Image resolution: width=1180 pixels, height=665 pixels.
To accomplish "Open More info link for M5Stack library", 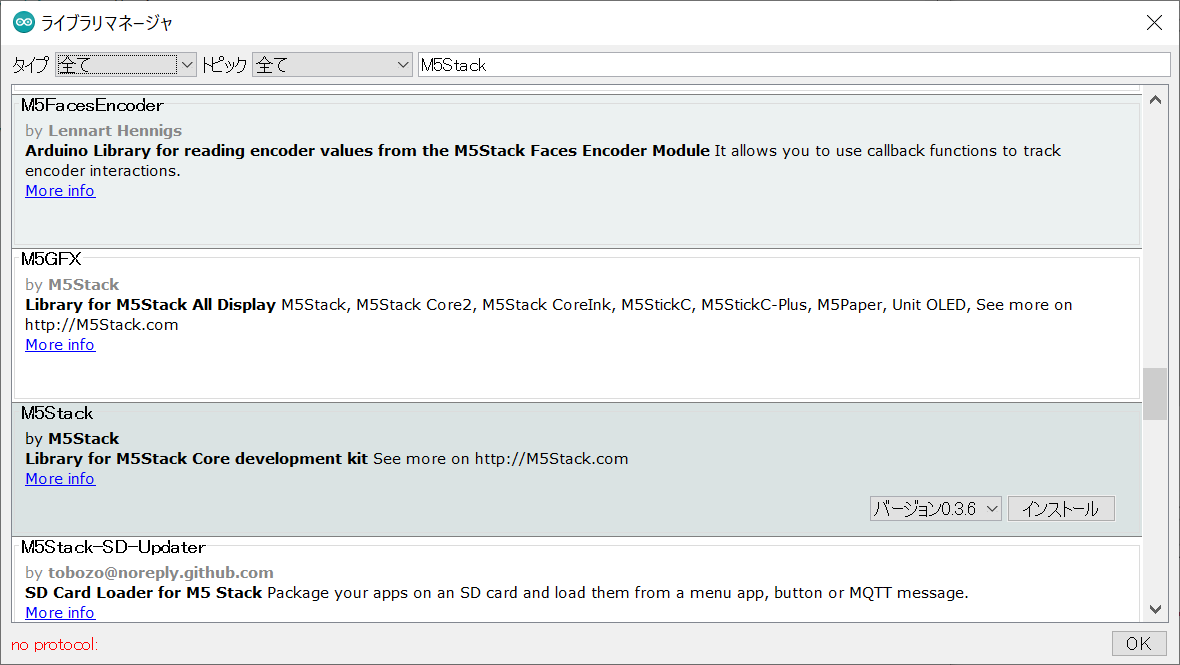I will 60,478.
